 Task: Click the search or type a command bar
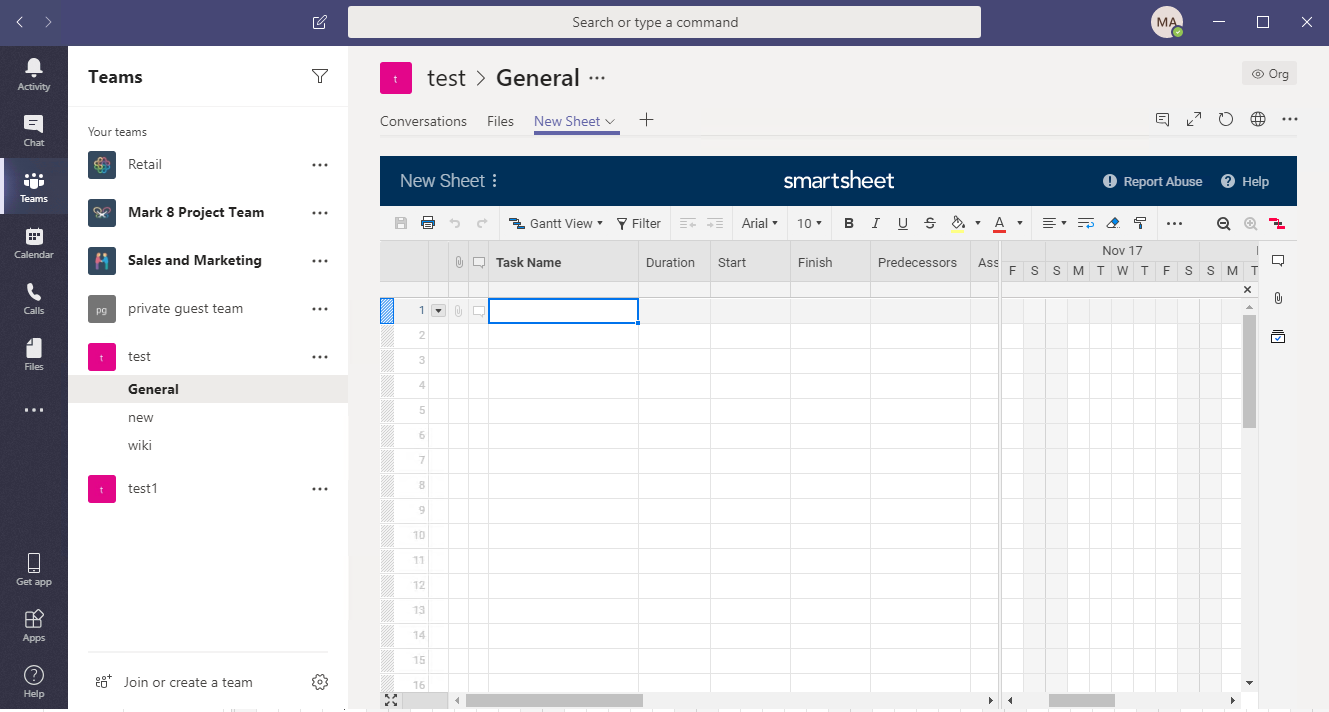(x=663, y=22)
